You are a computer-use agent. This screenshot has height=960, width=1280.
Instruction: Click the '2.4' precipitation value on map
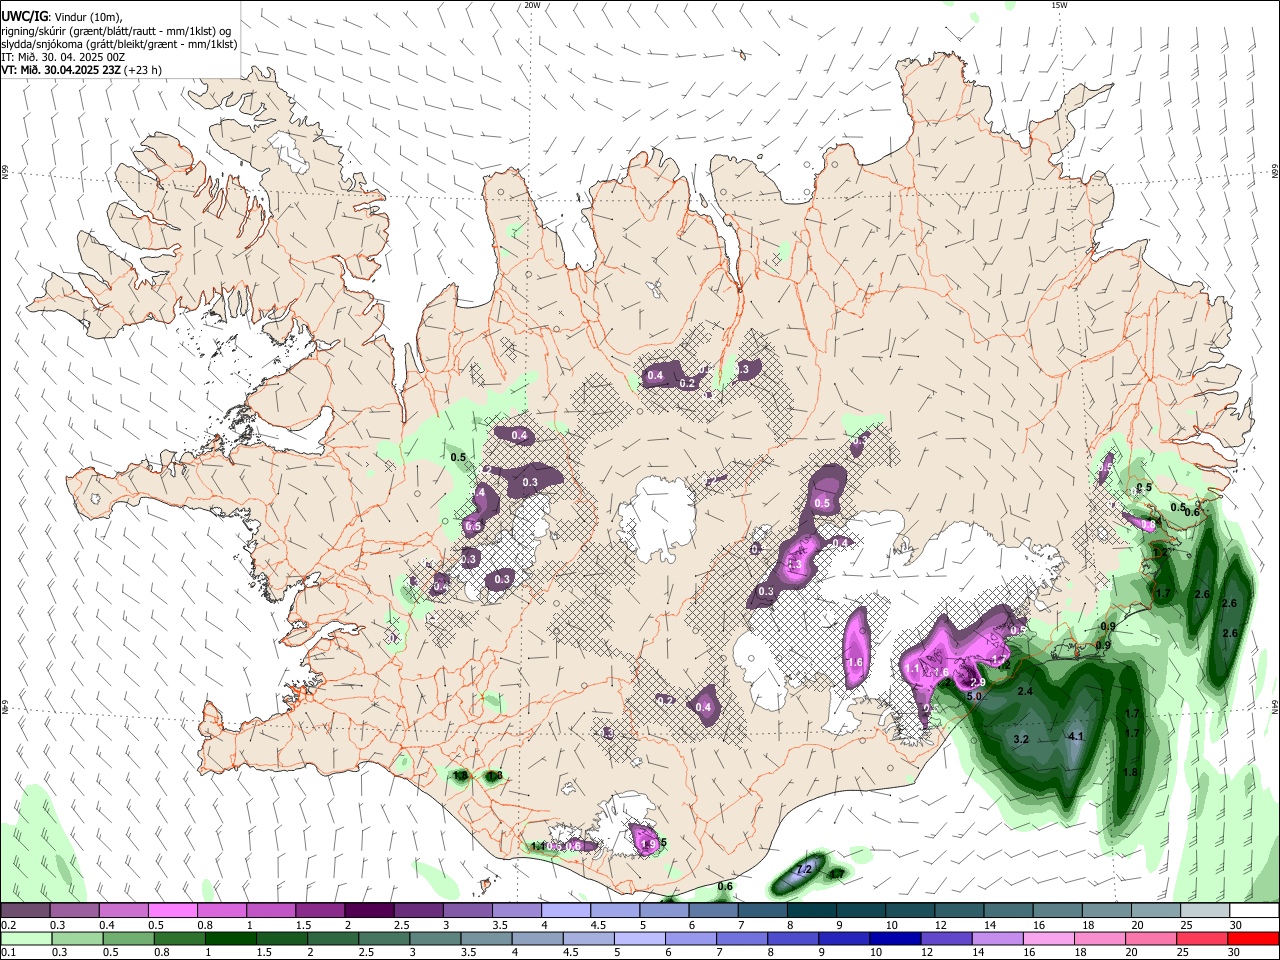(x=1025, y=691)
